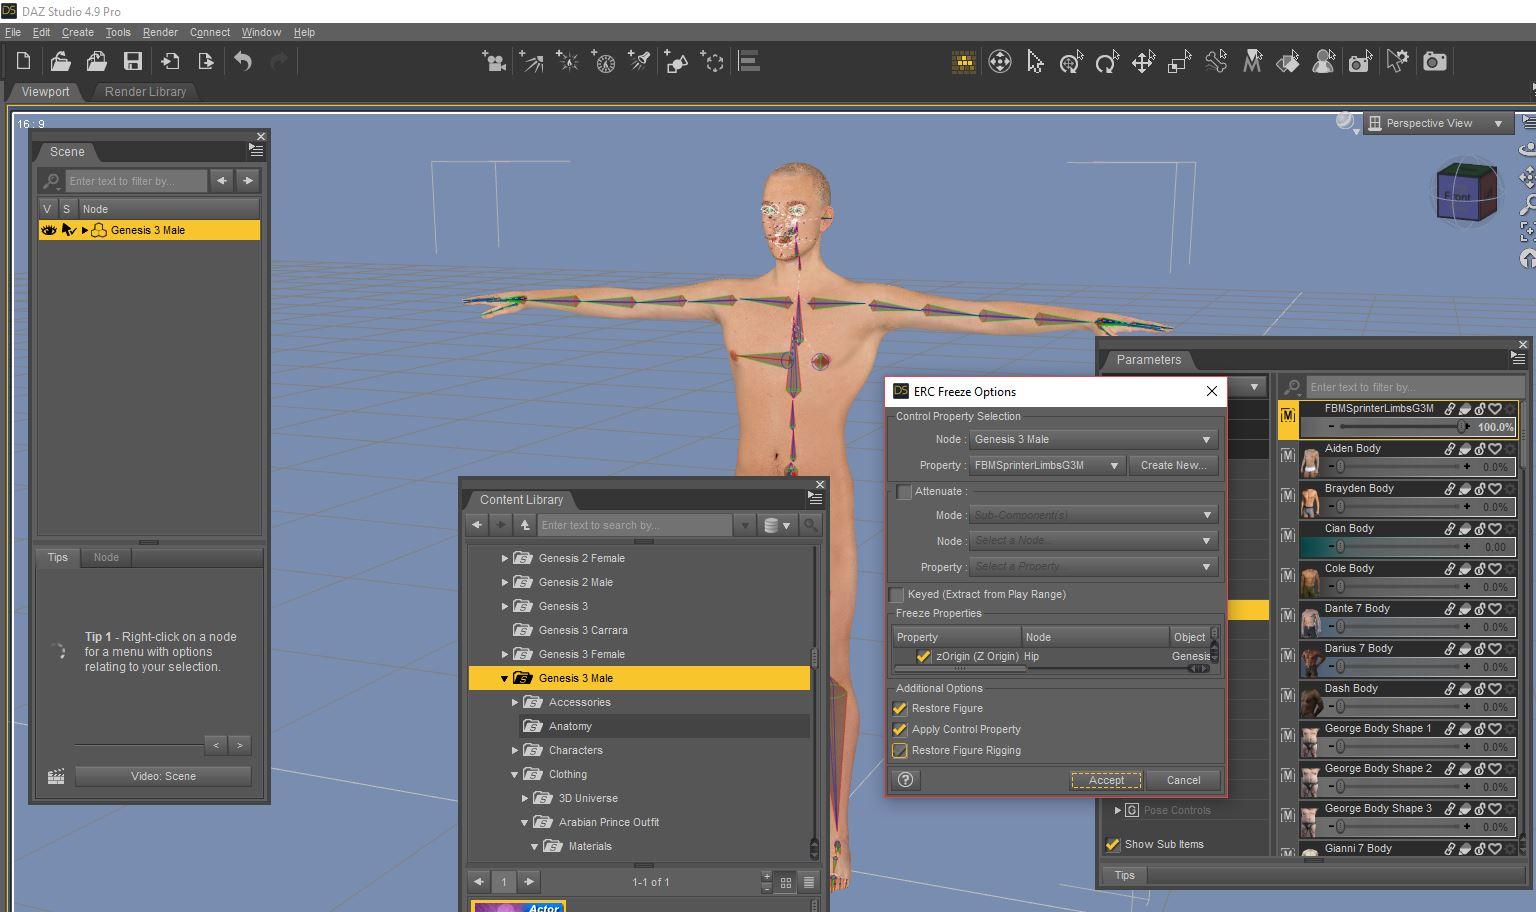Click the next tip arrow button
Screen dimensions: 1536x912
[240, 745]
